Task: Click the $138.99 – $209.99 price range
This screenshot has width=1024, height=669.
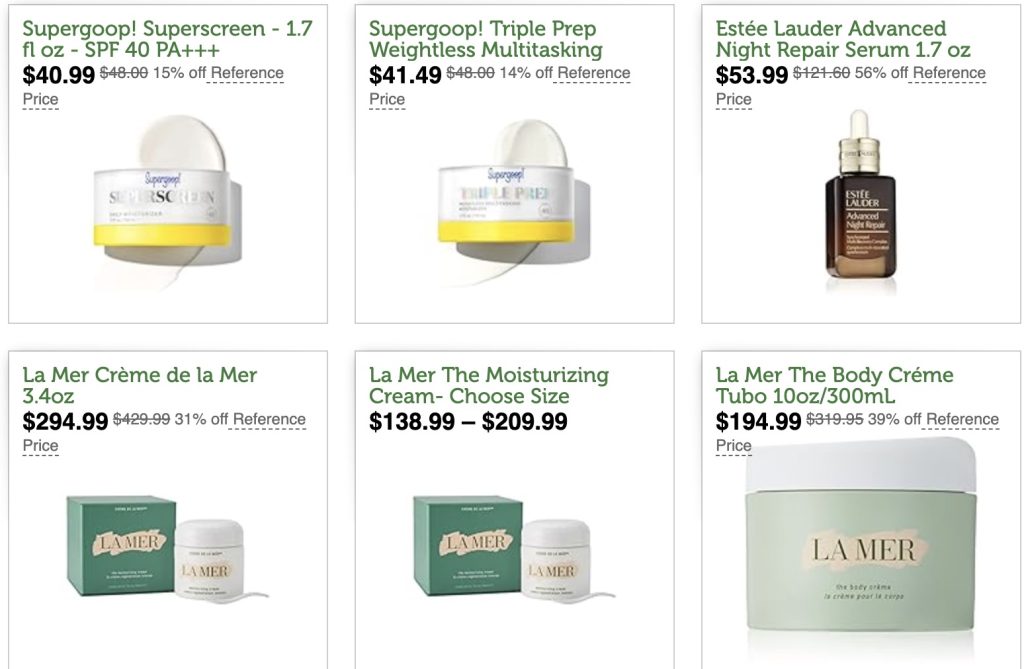Action: point(468,421)
